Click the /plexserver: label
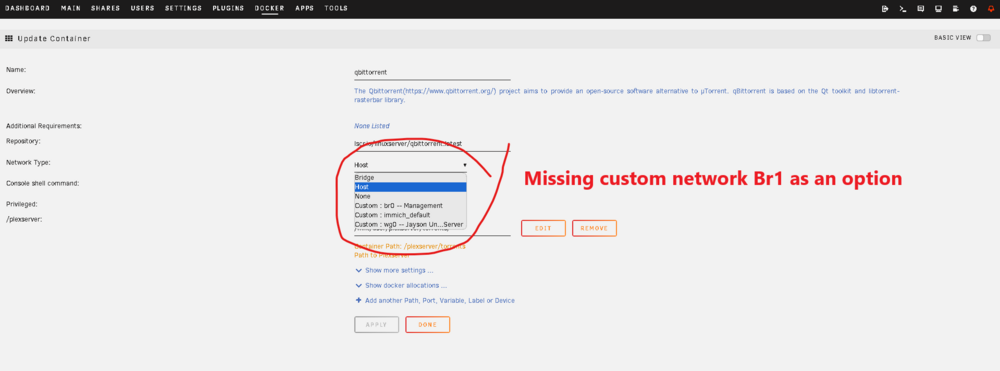The width and height of the screenshot is (1000, 371). click(24, 219)
